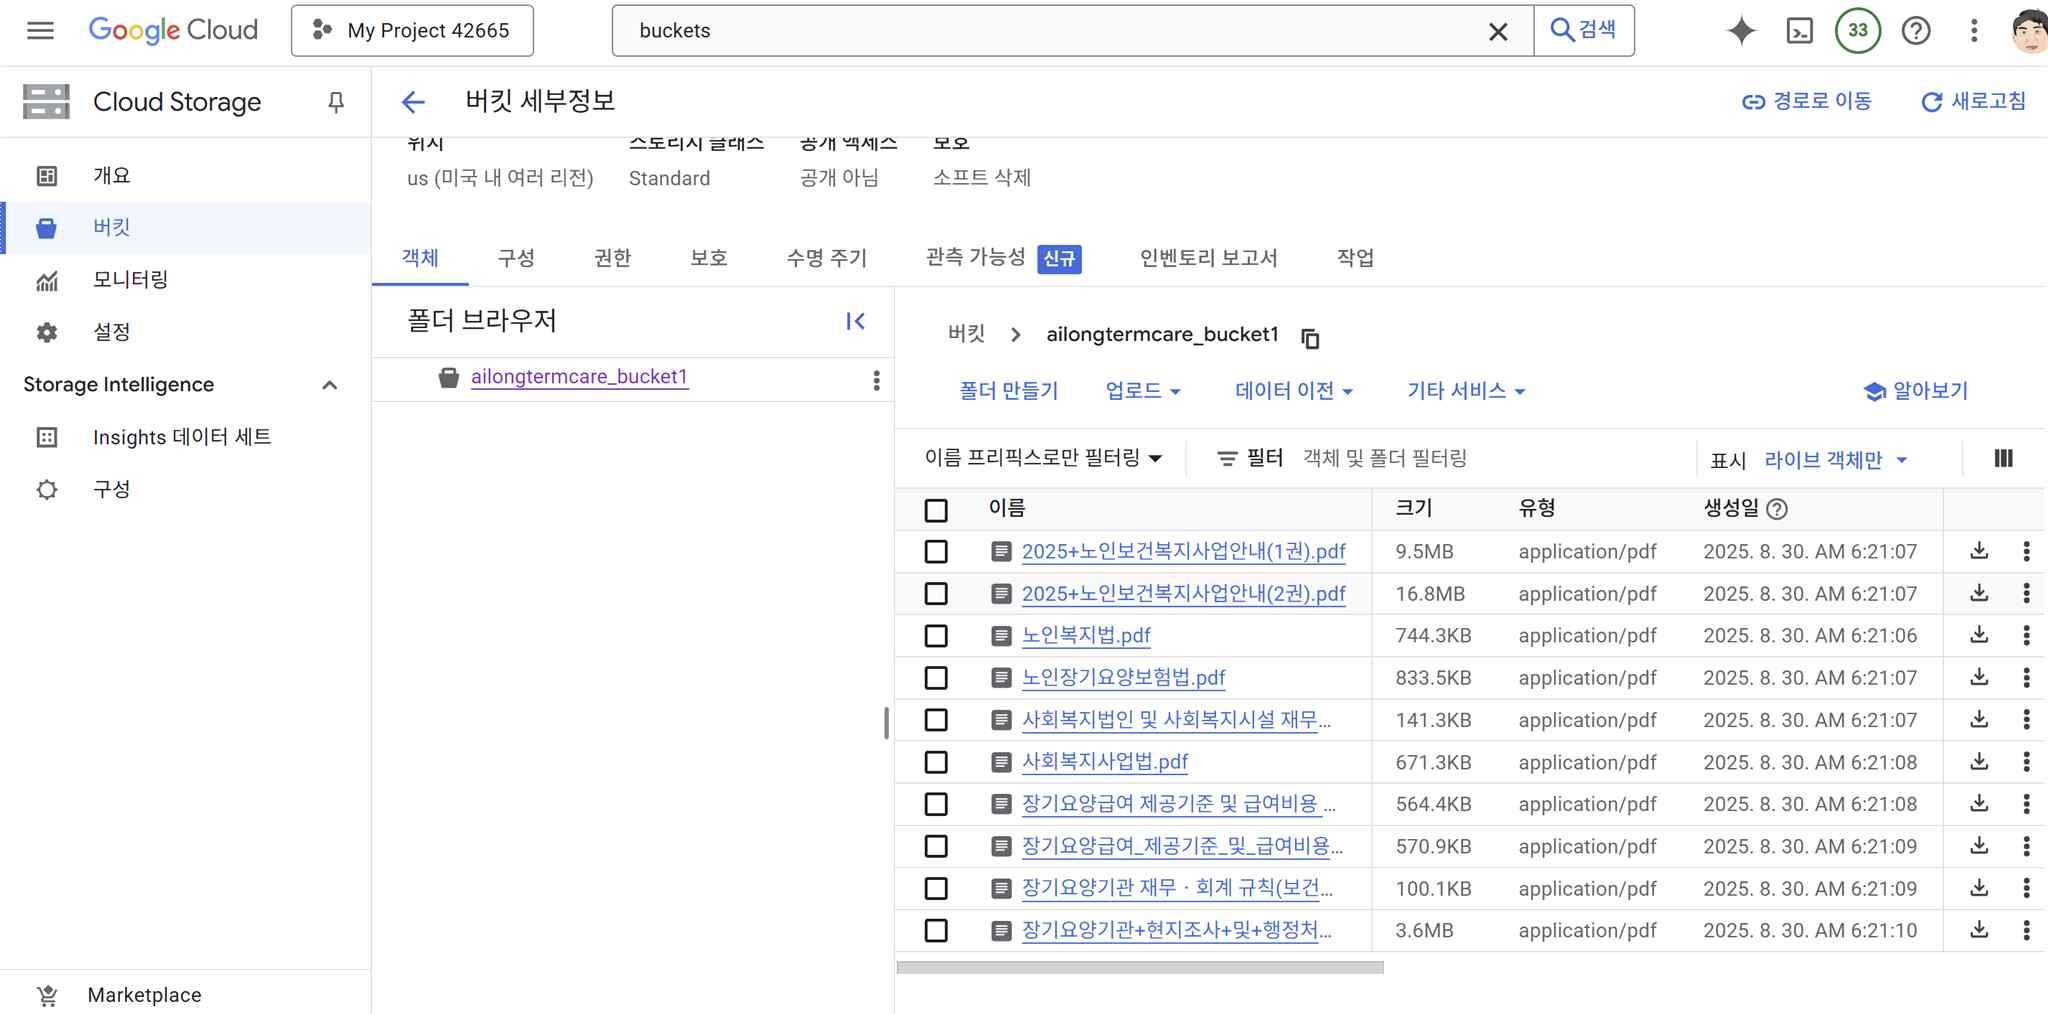Select the 노인장기요양보험법.pdf row checkbox
Viewport: 2048px width, 1014px height.
(x=936, y=678)
